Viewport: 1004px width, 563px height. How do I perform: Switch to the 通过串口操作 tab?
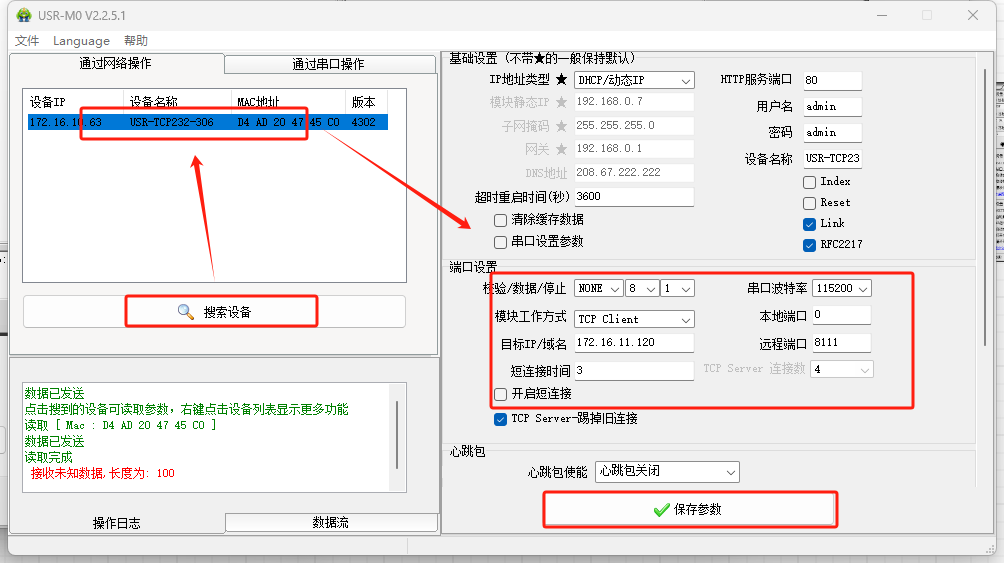(x=329, y=64)
